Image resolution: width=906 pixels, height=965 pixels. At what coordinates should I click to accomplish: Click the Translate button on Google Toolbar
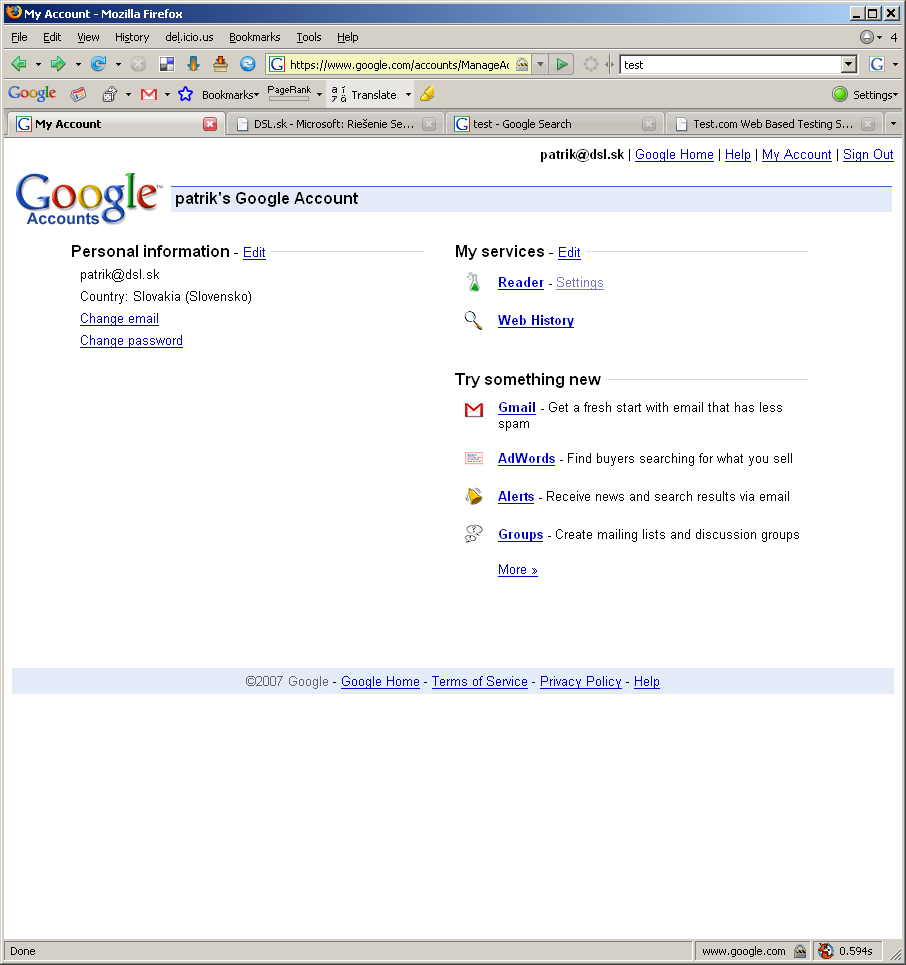pos(364,95)
